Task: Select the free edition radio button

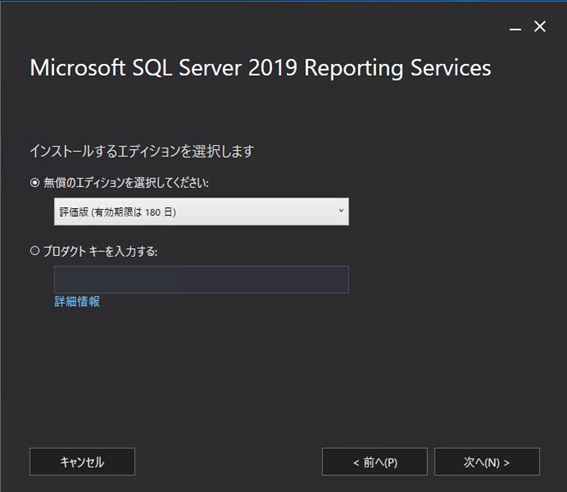Action: pos(35,183)
